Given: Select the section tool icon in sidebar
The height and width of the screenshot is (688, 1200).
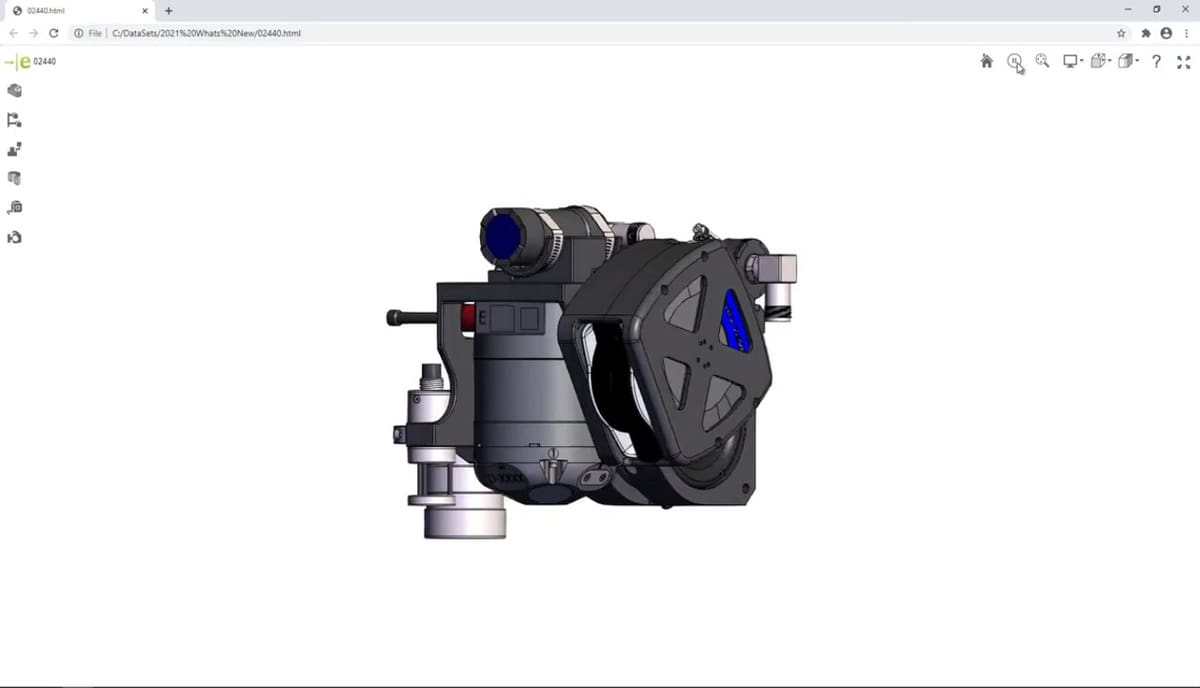Looking at the screenshot, I should (x=14, y=179).
